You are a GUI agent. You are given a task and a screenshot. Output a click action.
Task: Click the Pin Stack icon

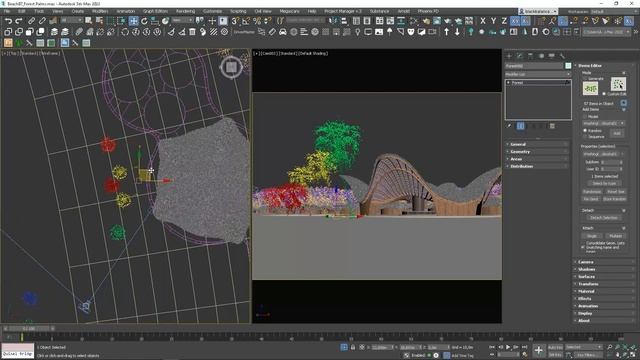(509, 126)
